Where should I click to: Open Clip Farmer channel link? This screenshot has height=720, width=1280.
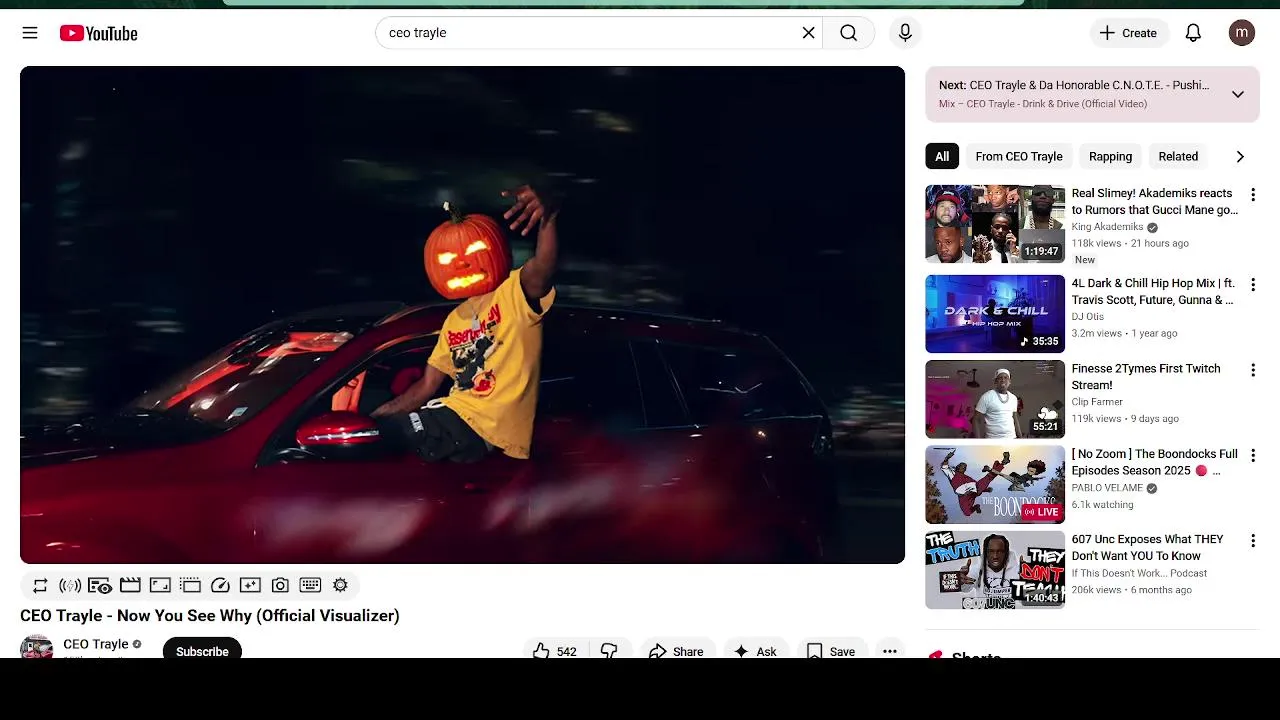(1097, 402)
